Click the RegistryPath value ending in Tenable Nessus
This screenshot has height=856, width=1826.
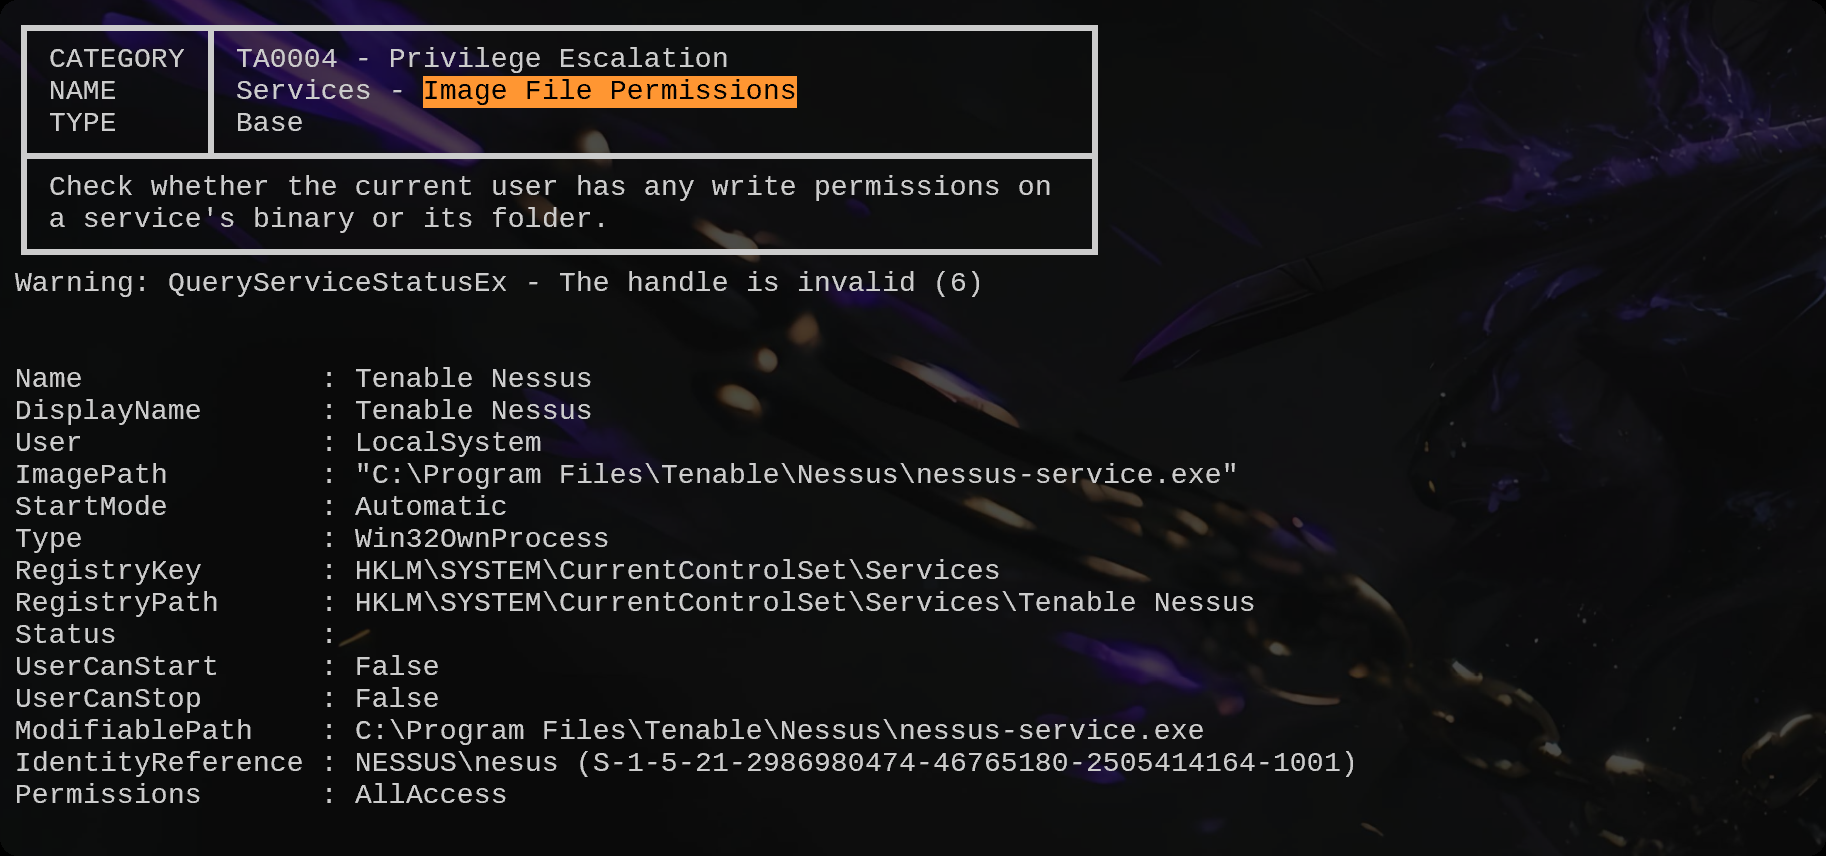click(x=804, y=603)
